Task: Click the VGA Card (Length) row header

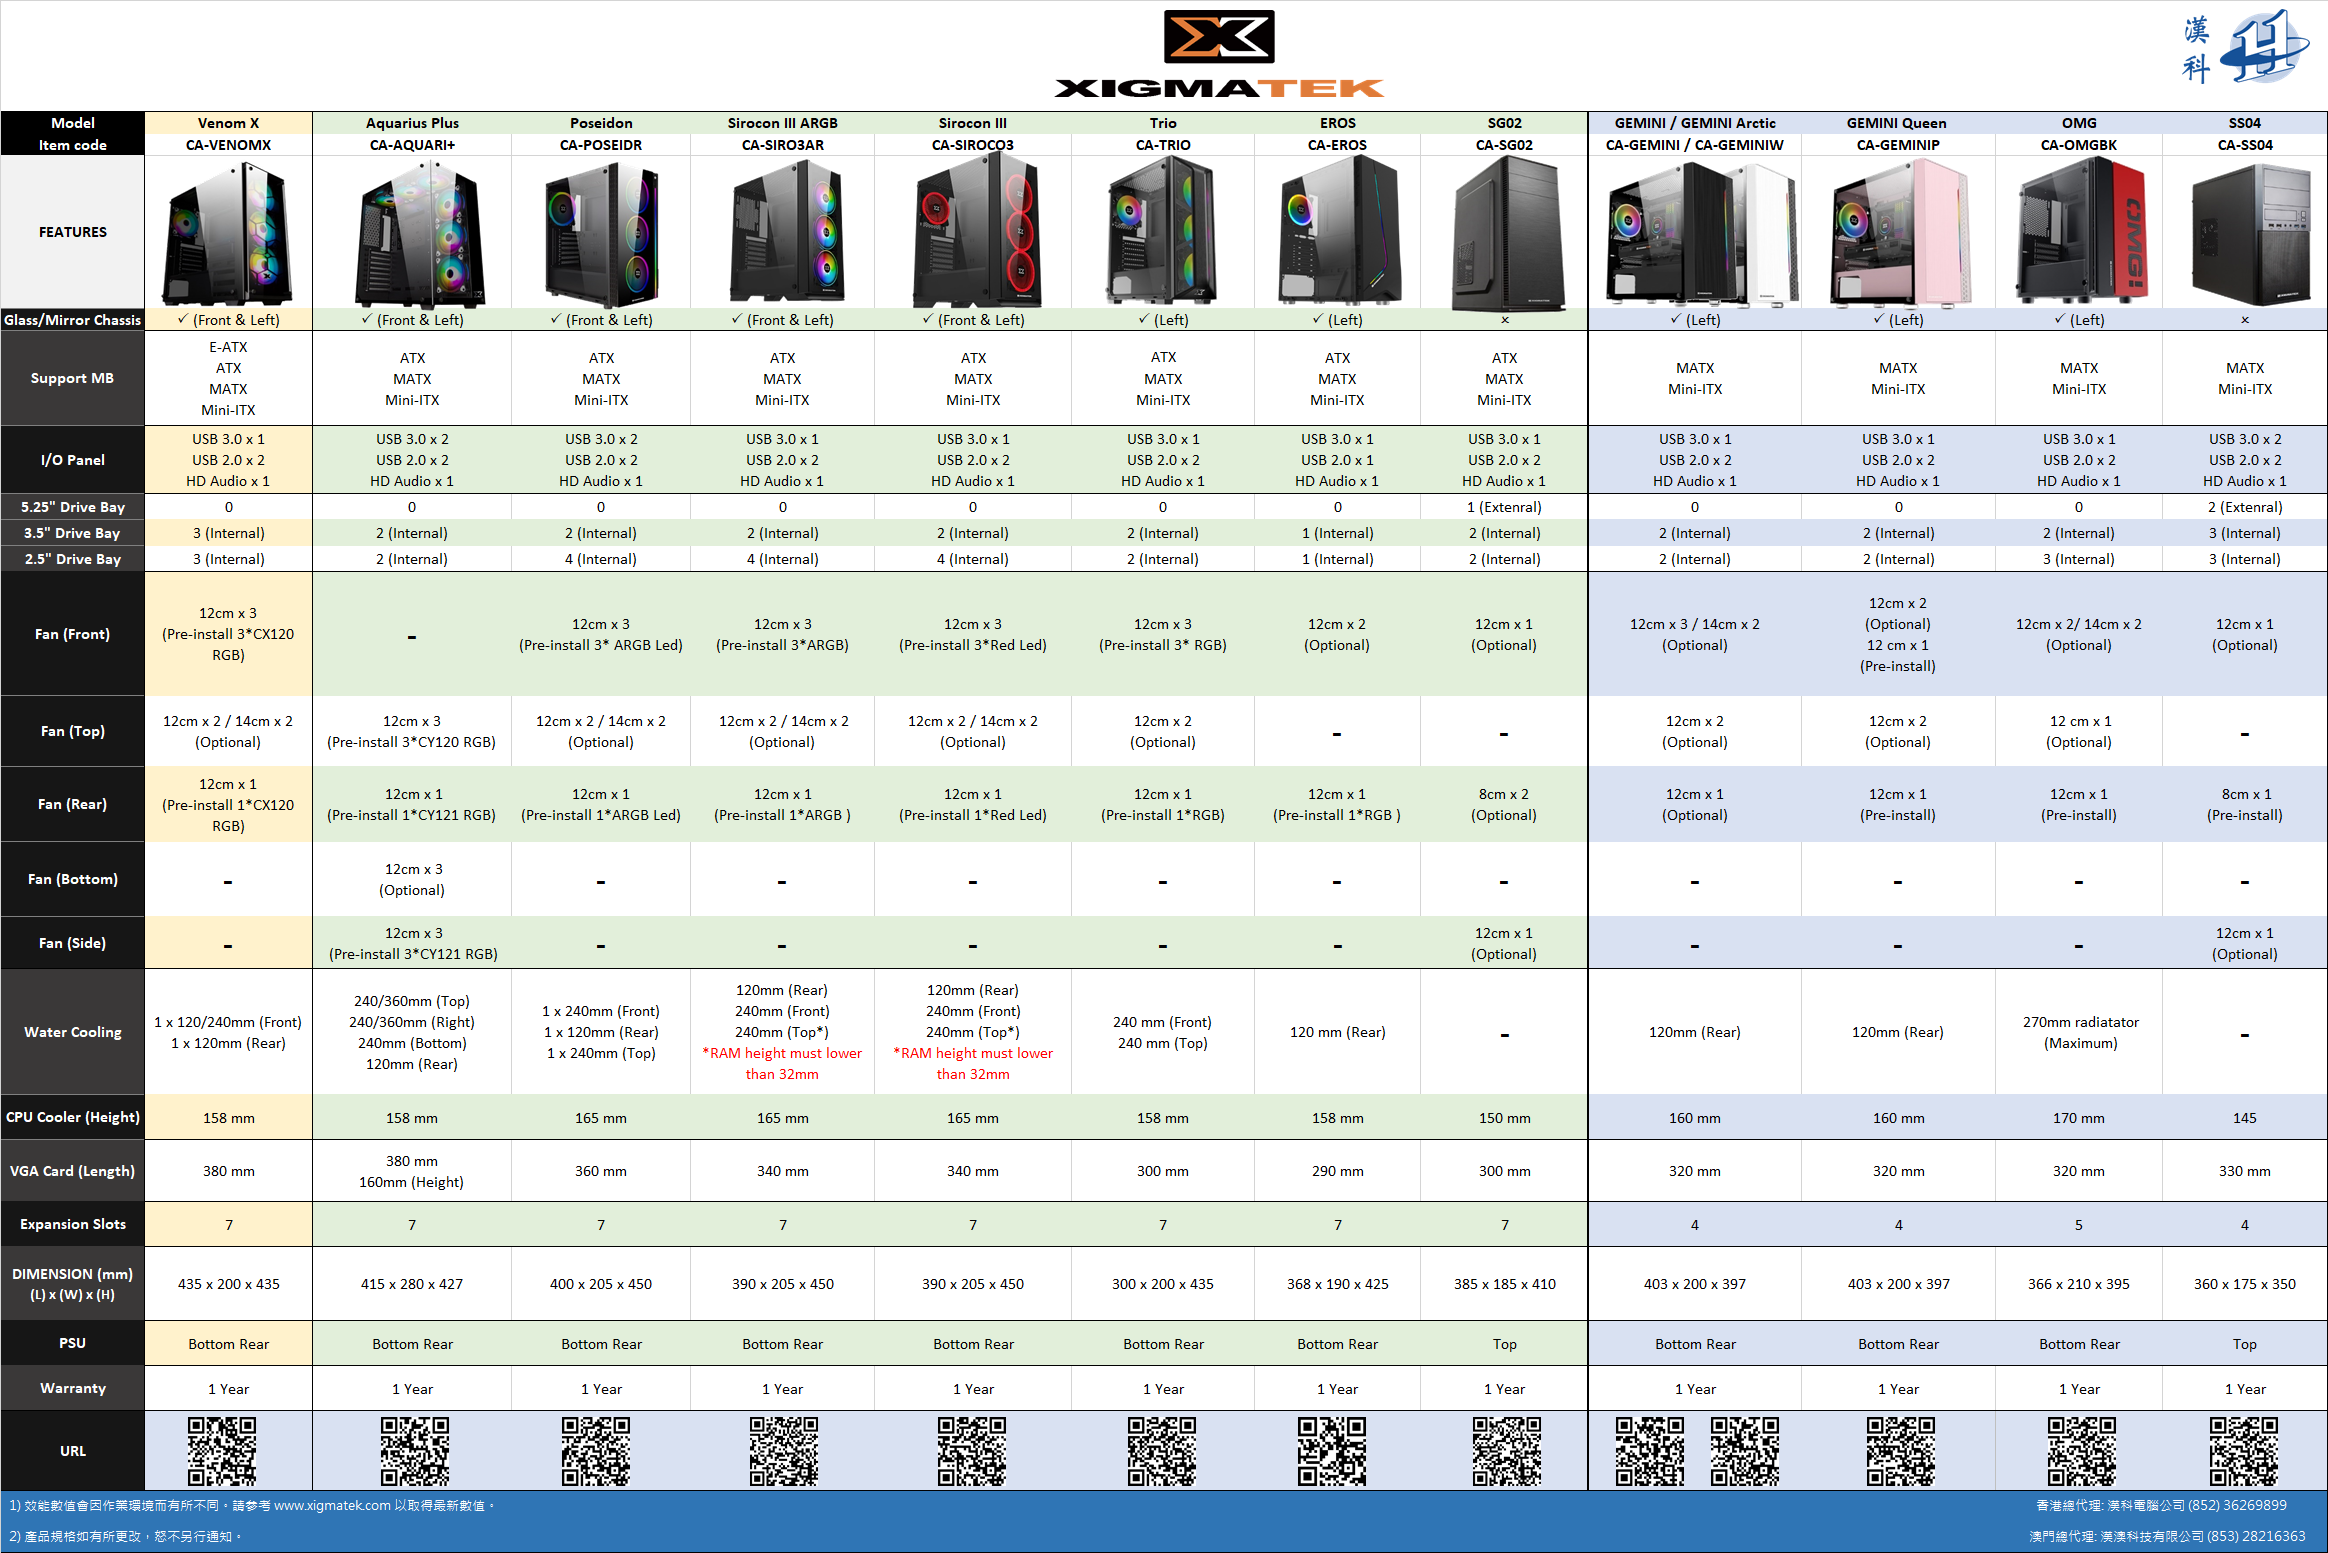Action: point(72,1171)
